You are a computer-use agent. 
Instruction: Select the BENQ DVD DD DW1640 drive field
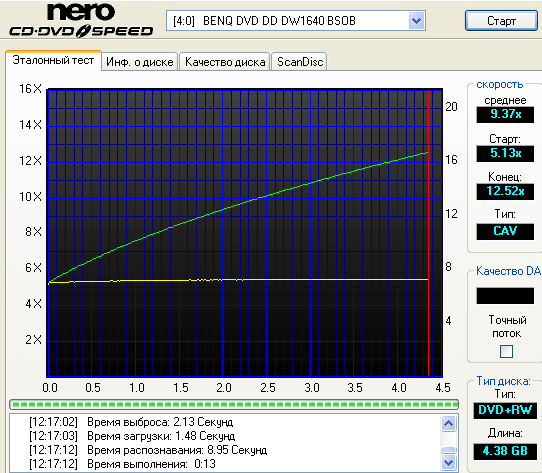(296, 21)
